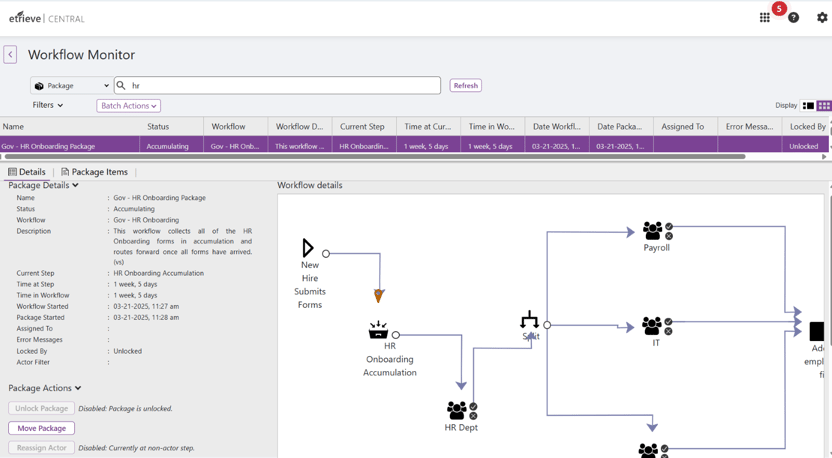Click the Refresh button
This screenshot has height=458, width=832.
pyautogui.click(x=465, y=85)
